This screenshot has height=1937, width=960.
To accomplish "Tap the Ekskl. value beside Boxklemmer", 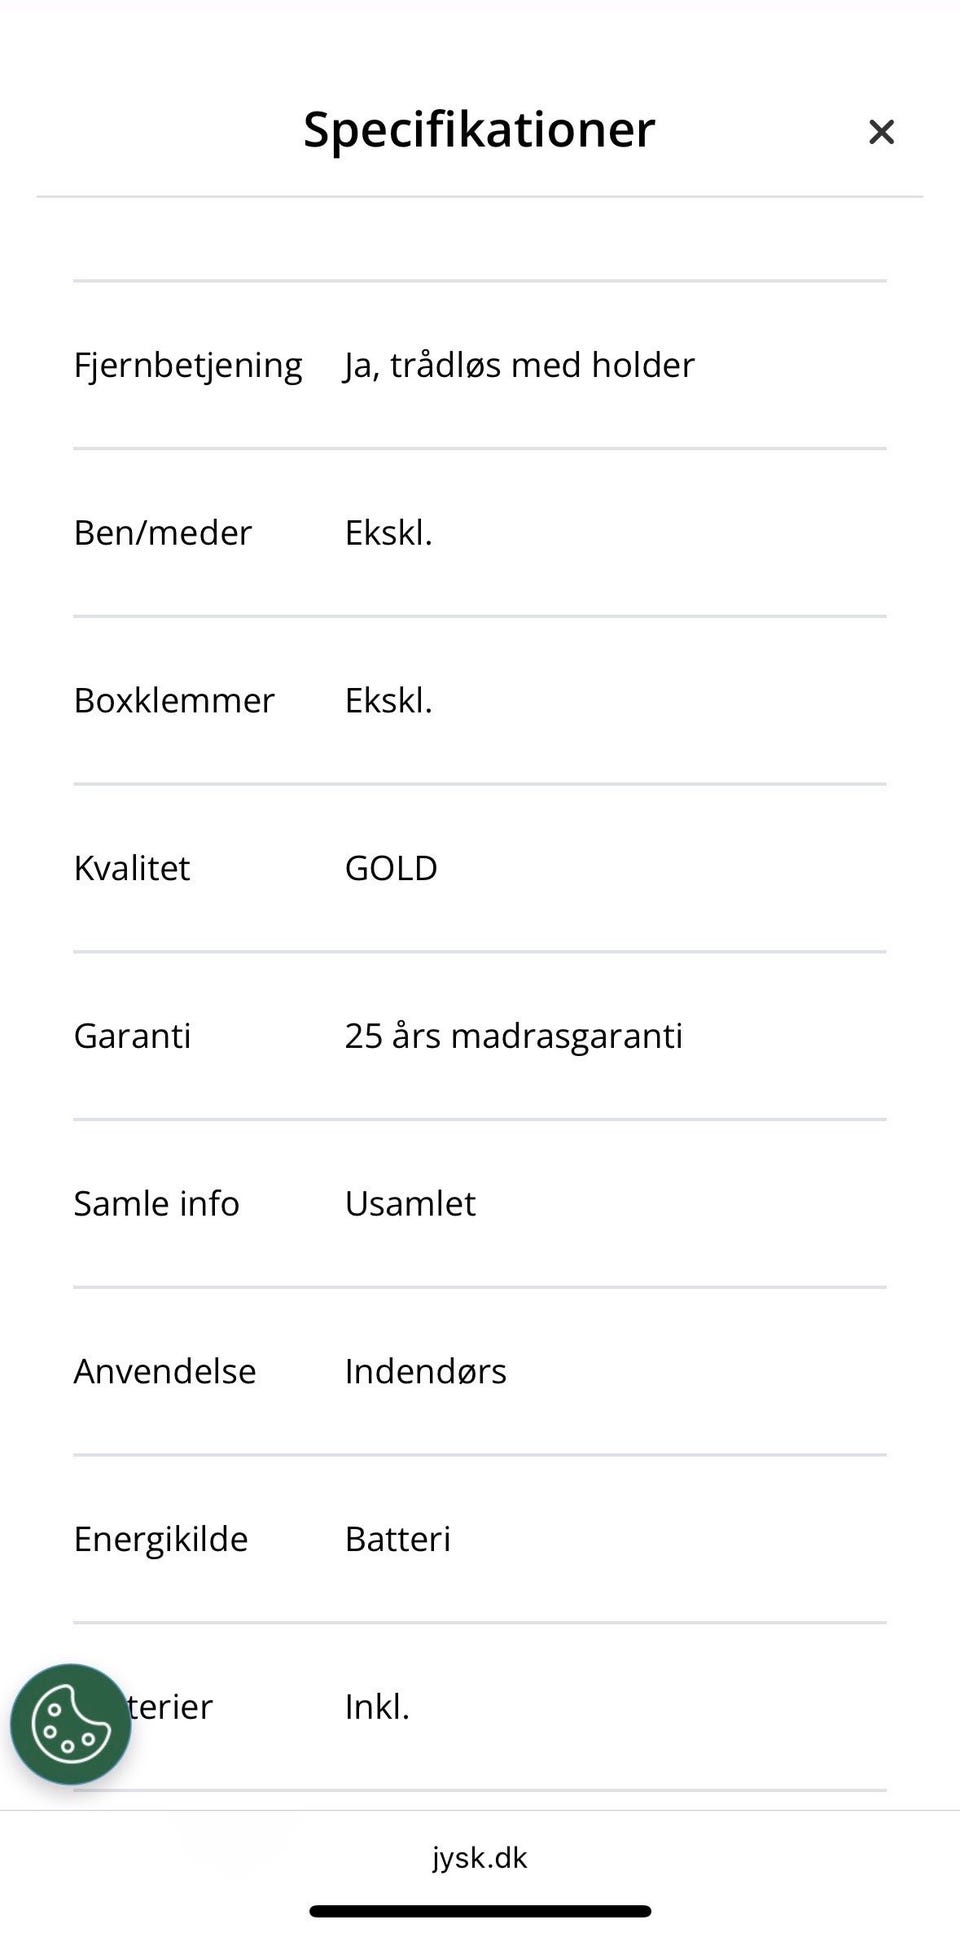I will point(388,700).
